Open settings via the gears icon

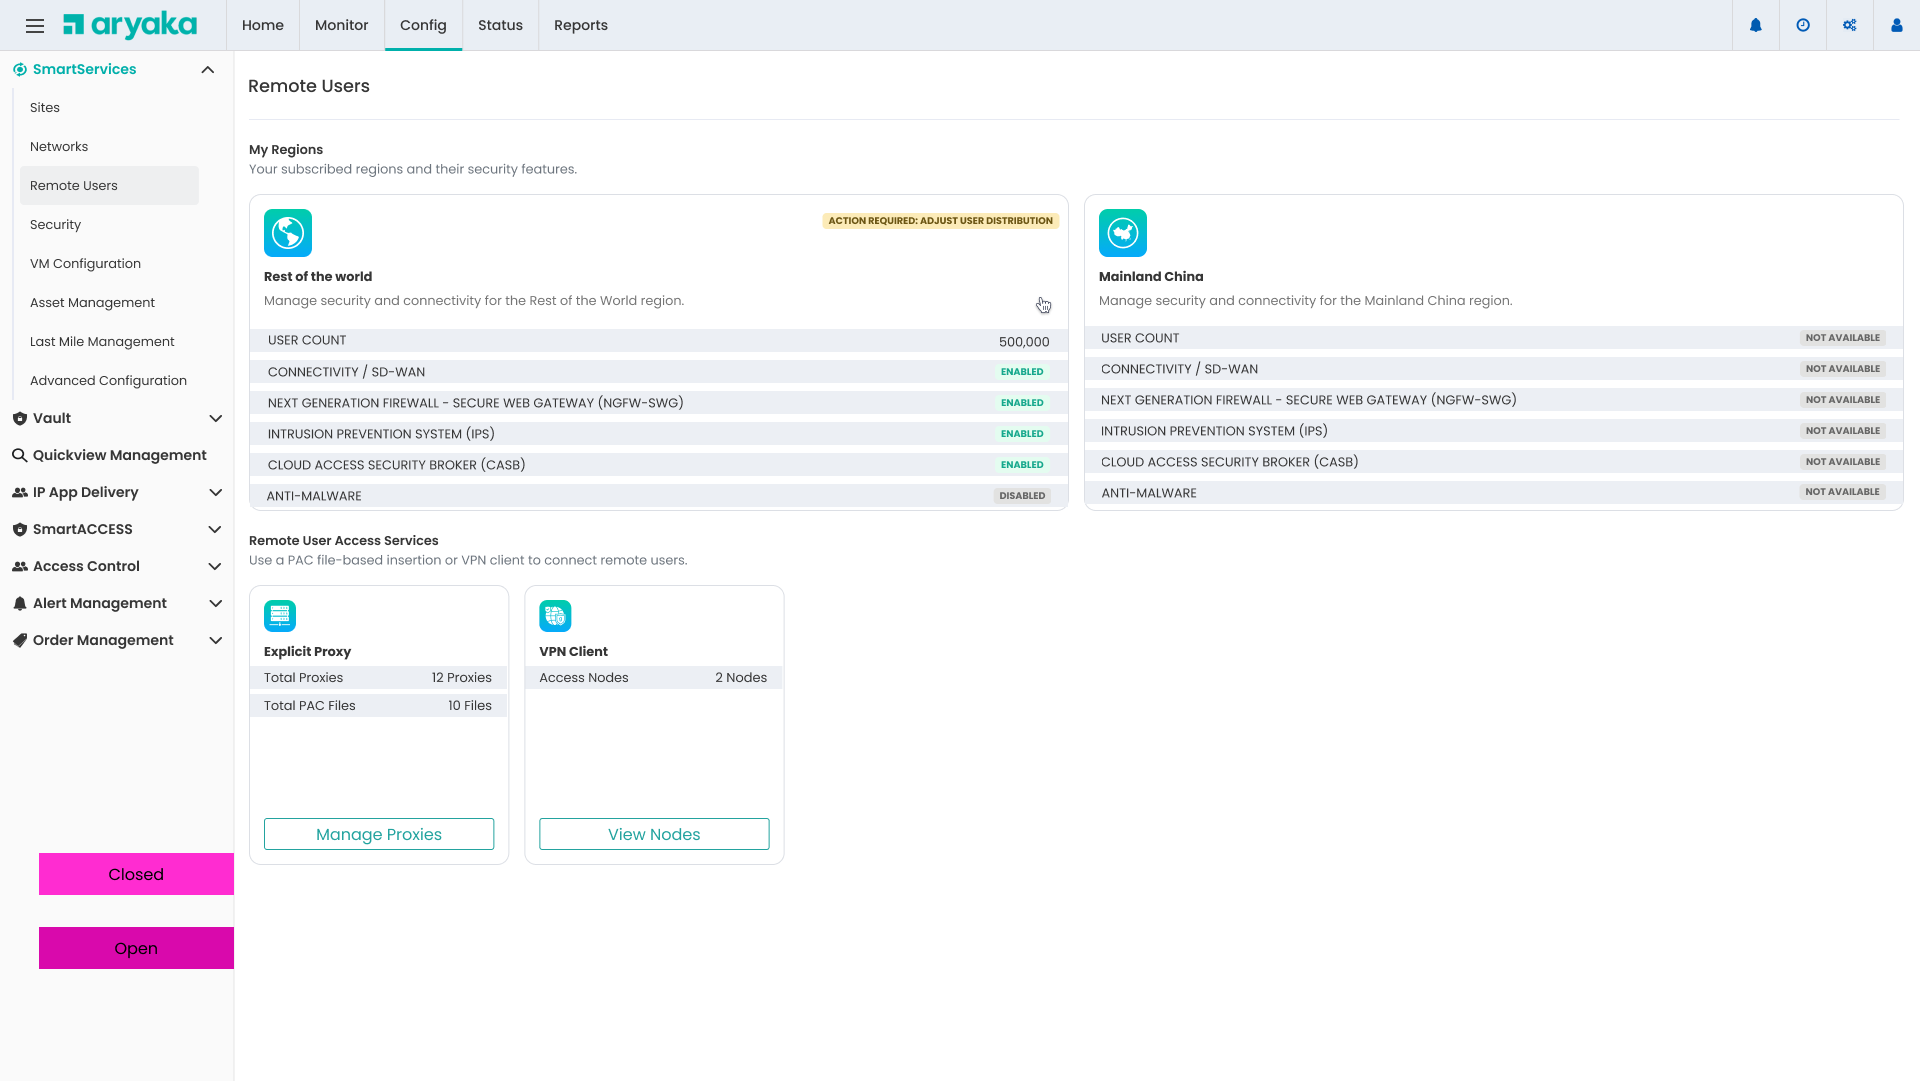(1850, 25)
